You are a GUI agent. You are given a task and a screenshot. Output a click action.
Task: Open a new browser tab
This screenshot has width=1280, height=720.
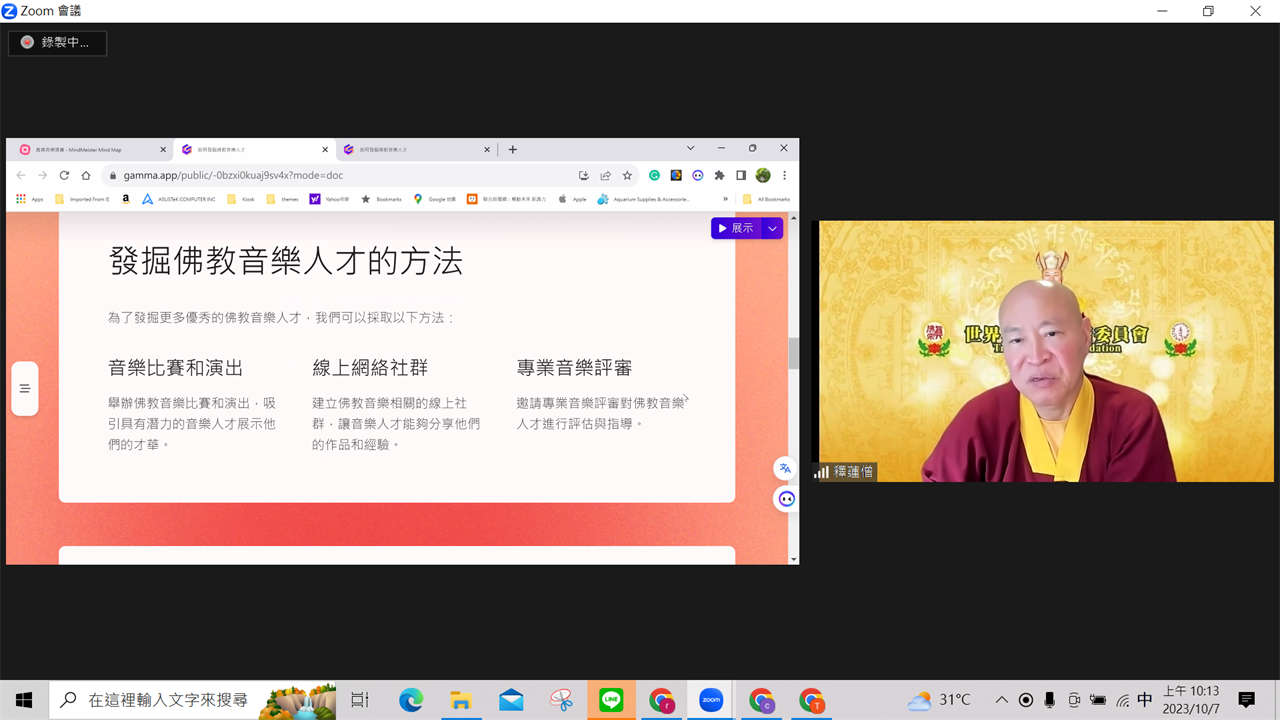tap(513, 150)
